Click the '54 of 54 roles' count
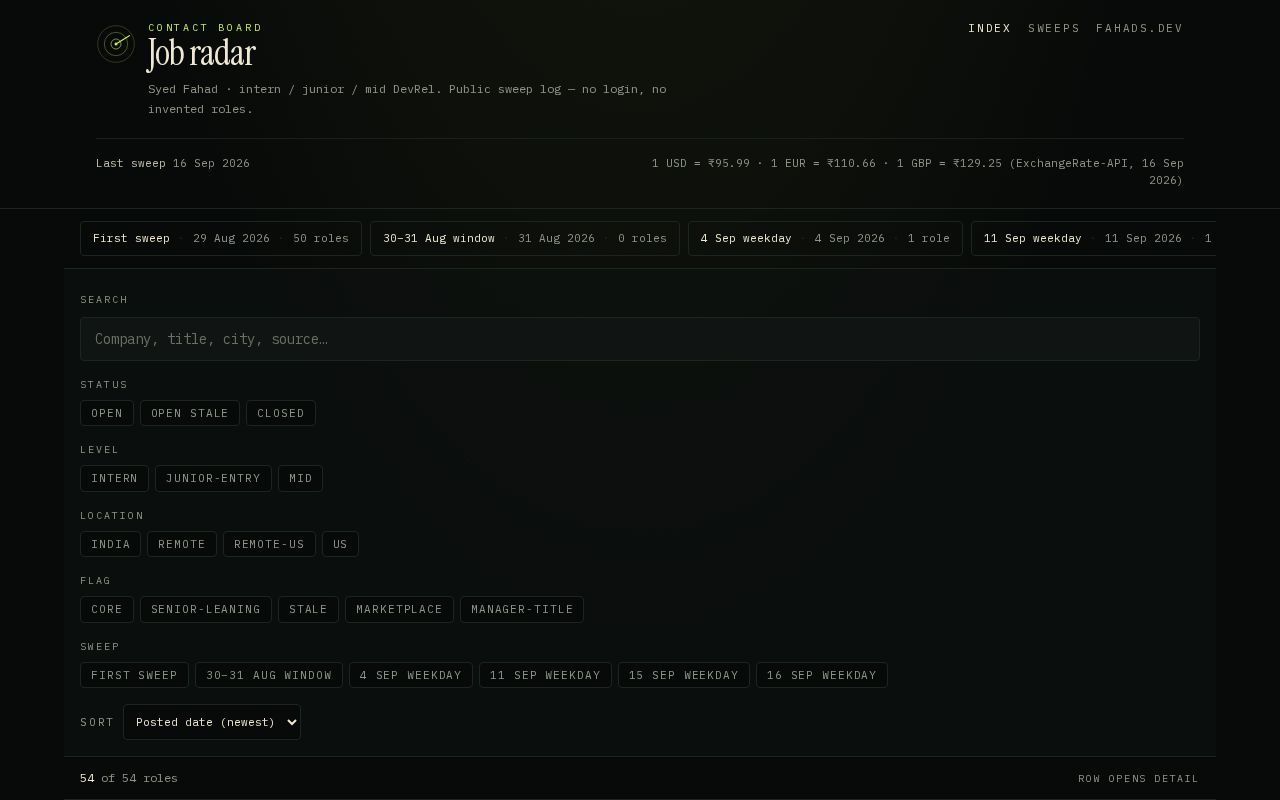The image size is (1280, 800). pos(129,778)
